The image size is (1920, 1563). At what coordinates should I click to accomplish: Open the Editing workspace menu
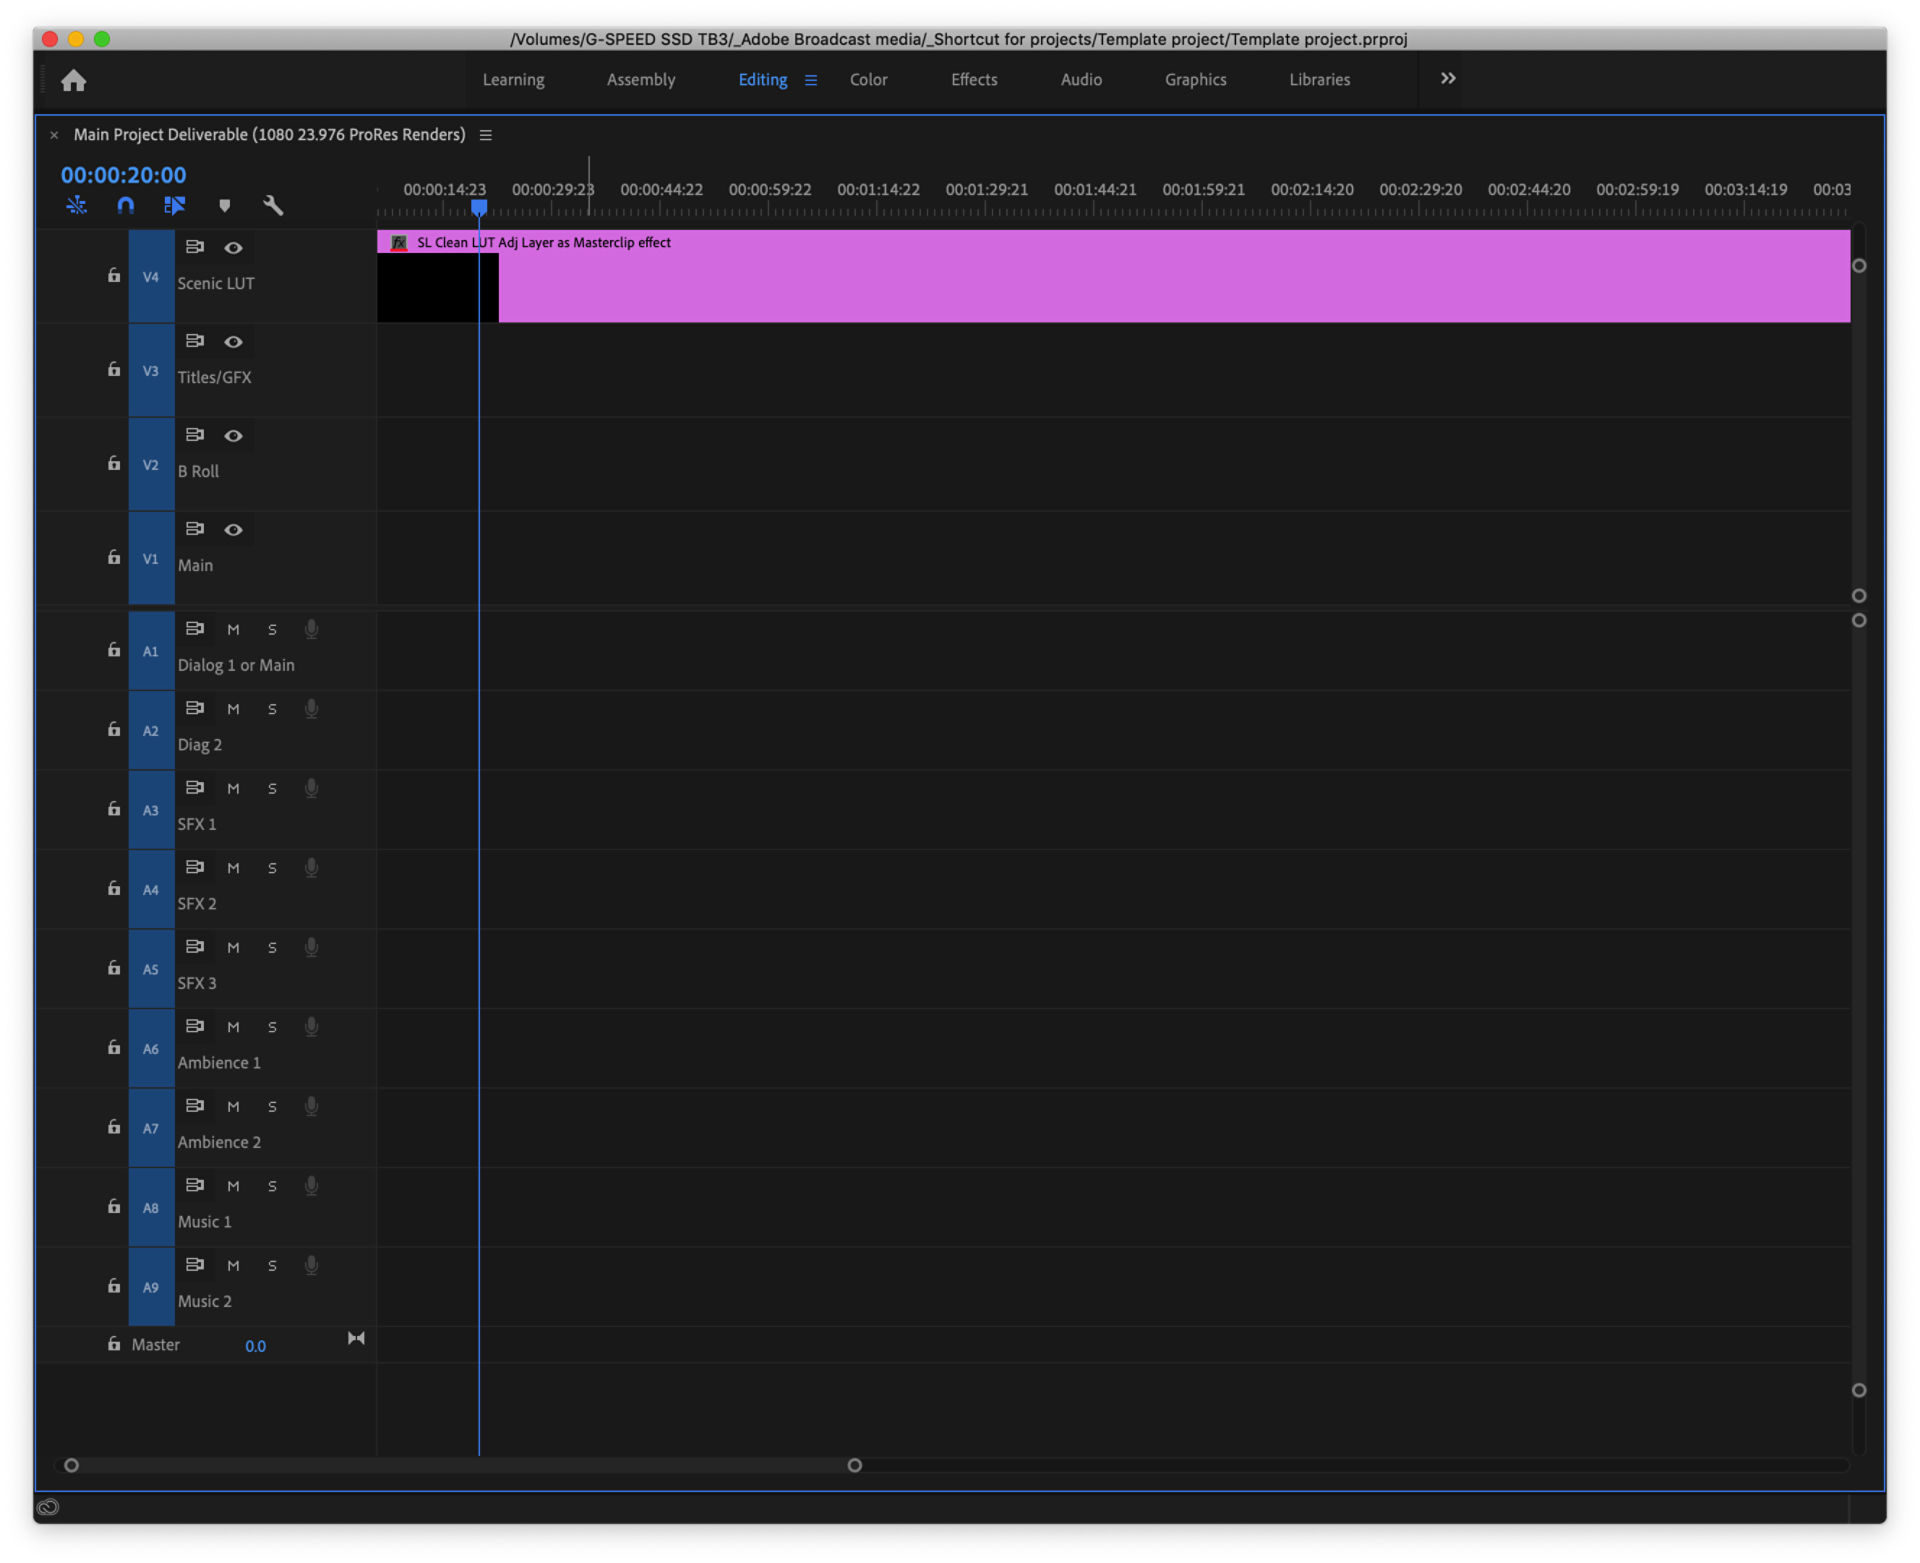(811, 80)
